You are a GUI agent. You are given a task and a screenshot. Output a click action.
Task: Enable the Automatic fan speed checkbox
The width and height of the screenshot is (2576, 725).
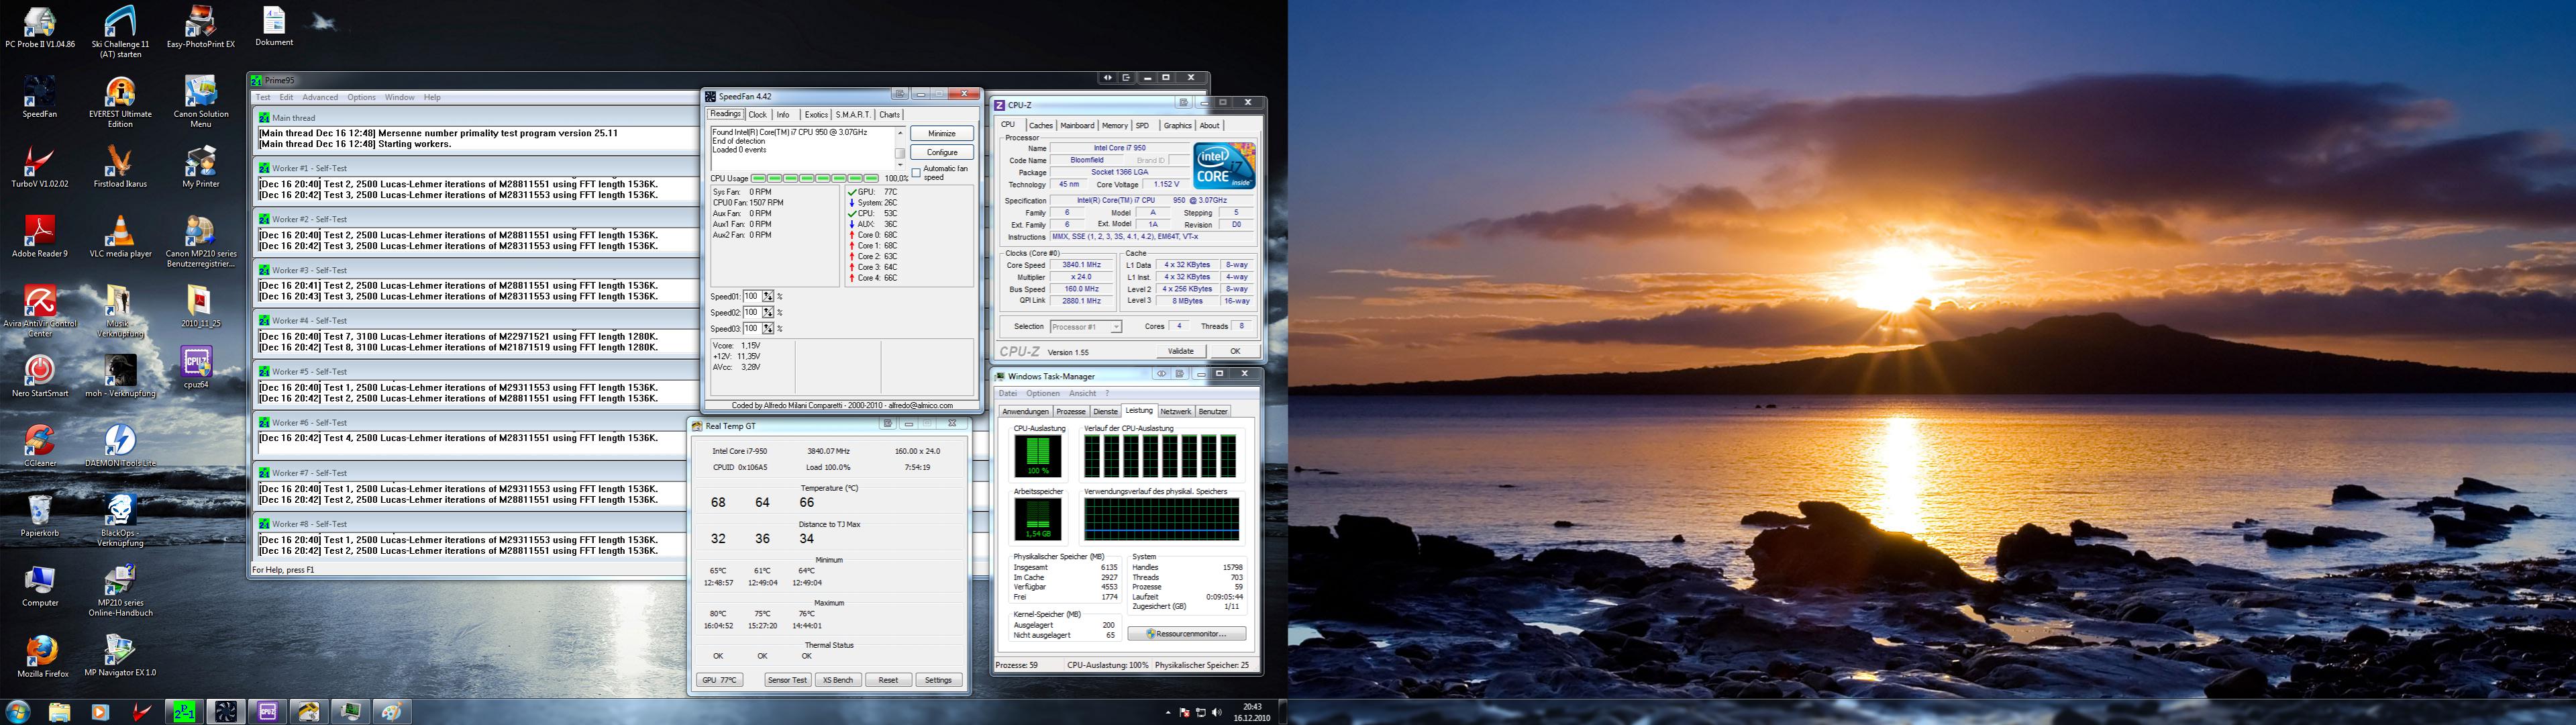916,173
